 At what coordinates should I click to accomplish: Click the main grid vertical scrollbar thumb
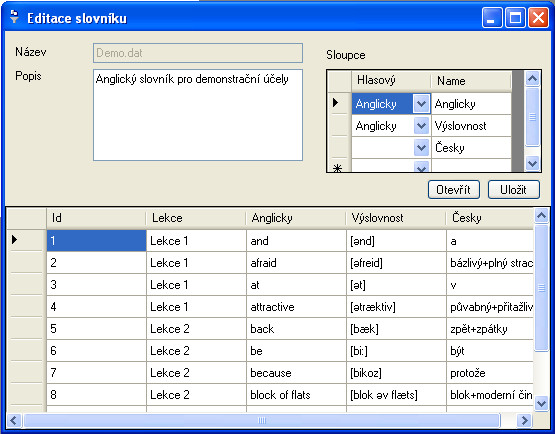[x=542, y=287]
